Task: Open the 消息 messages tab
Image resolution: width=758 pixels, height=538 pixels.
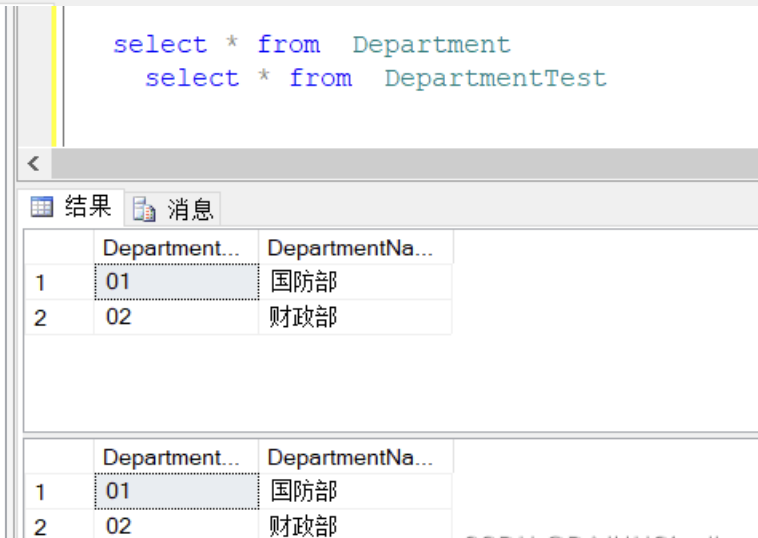Action: point(176,209)
